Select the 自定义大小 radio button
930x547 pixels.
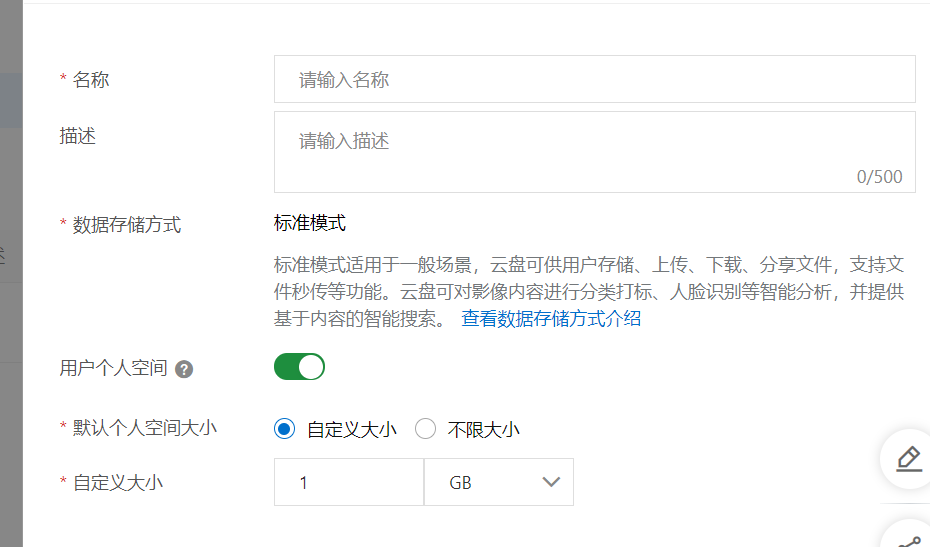pos(285,429)
